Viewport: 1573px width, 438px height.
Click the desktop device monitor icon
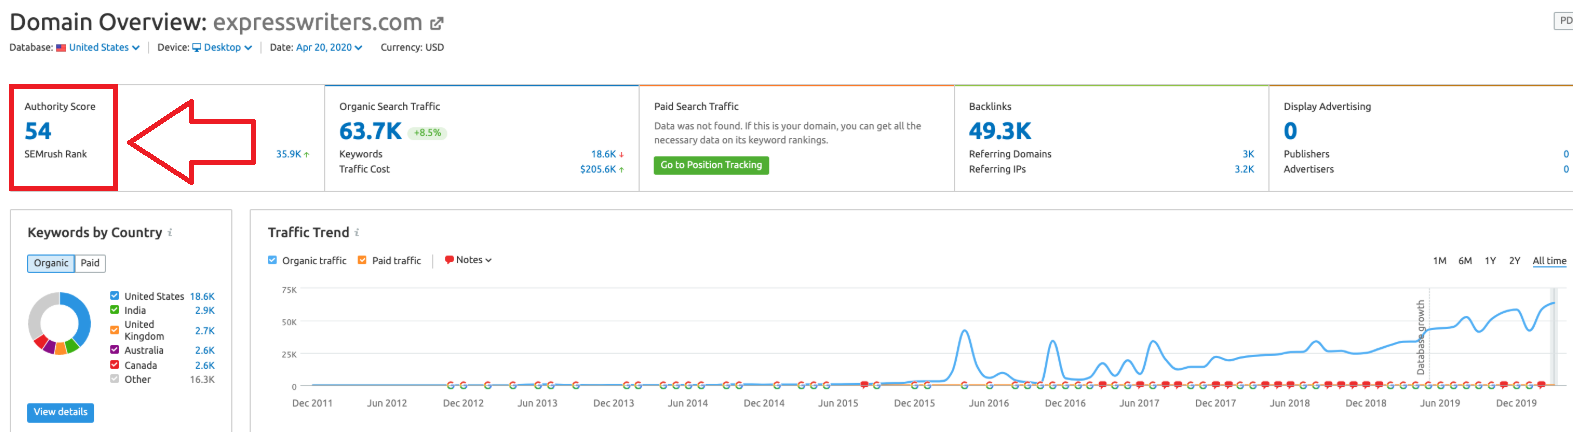[x=197, y=48]
